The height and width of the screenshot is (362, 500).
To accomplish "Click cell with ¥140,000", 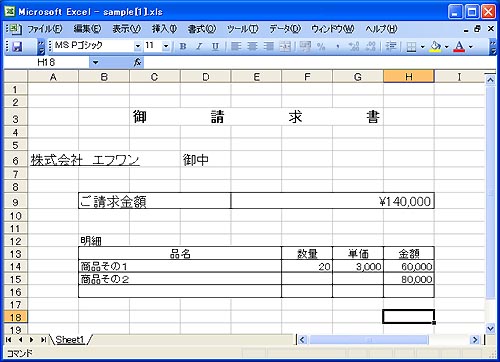I will [x=332, y=201].
